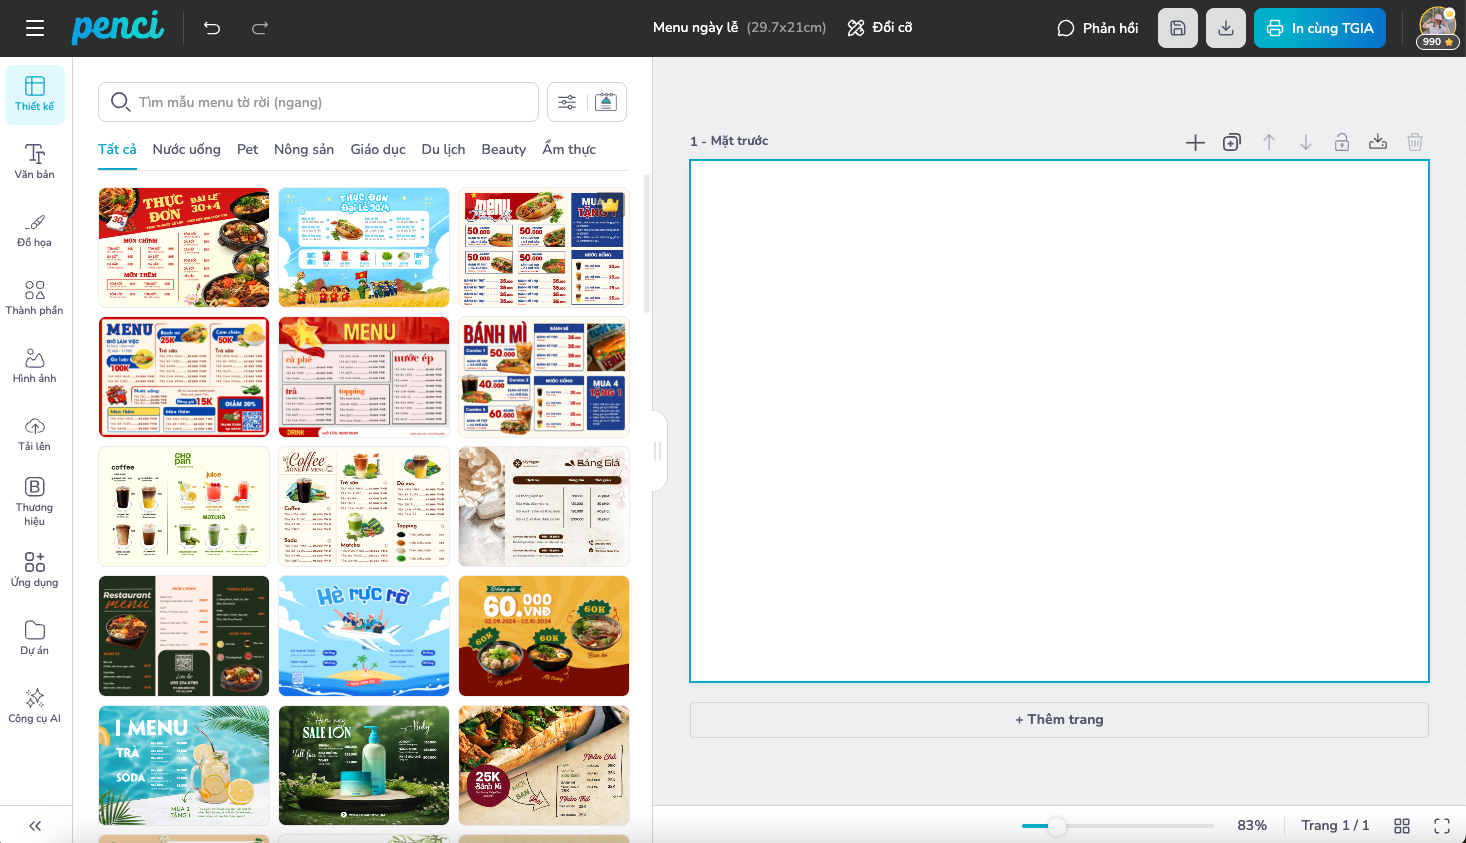Toggle the page lock icon
Image resolution: width=1466 pixels, height=843 pixels.
coord(1341,142)
